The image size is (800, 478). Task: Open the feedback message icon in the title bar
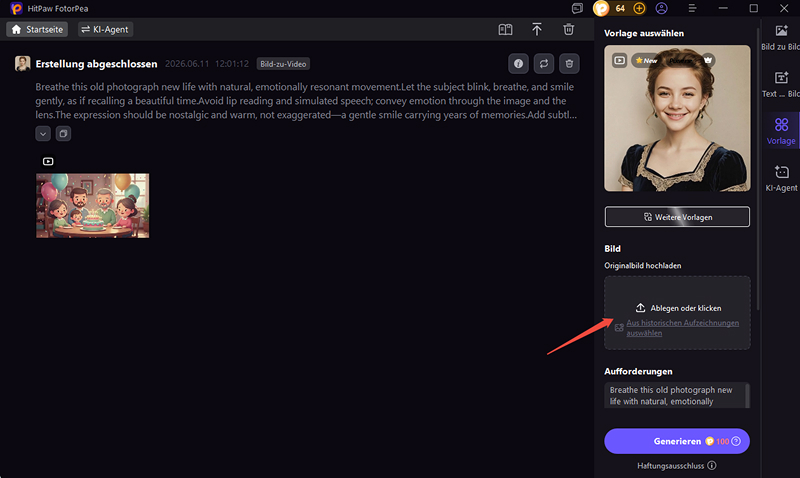(x=577, y=8)
